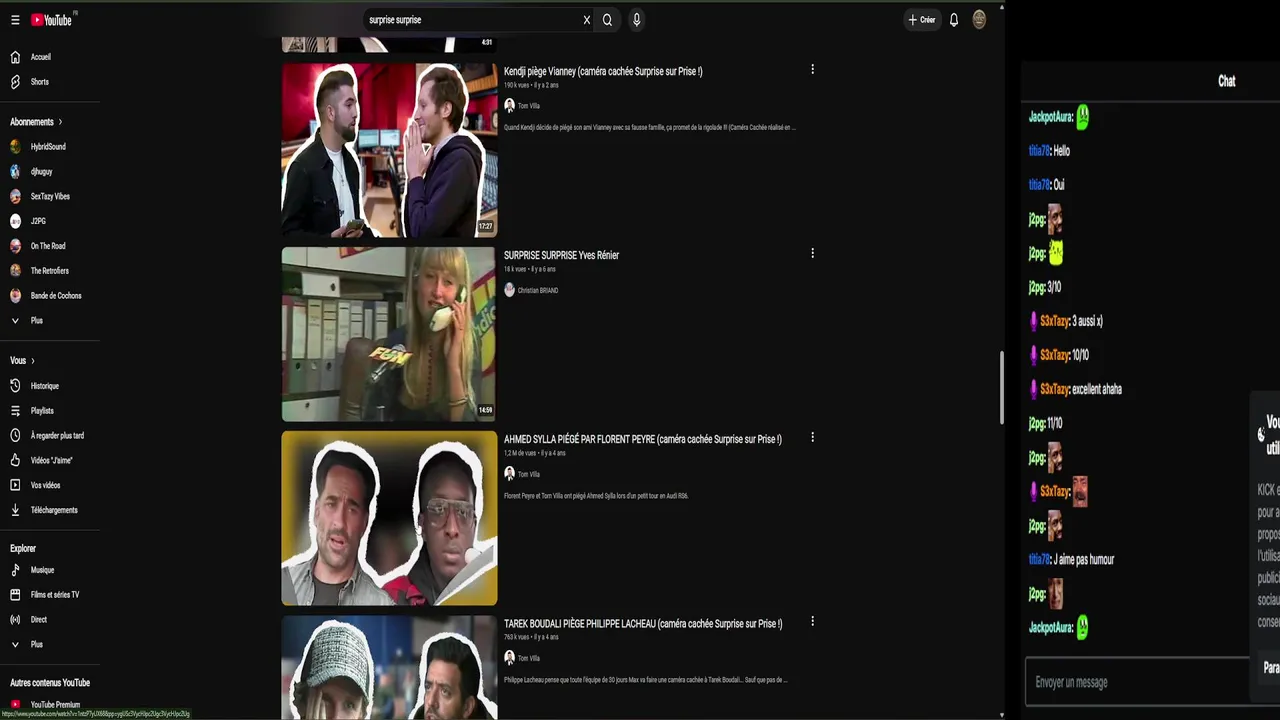Open Vidéos "J'aime" in sidebar

(51, 461)
